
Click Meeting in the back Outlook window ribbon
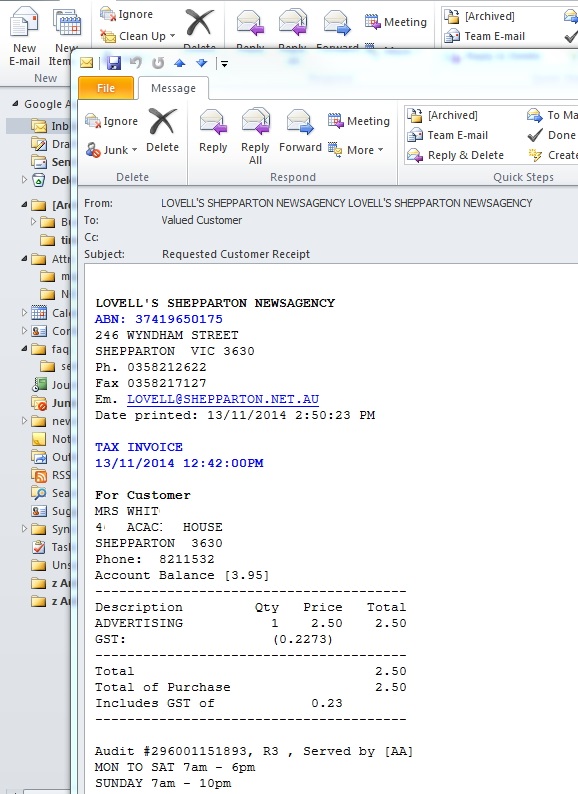coord(396,22)
